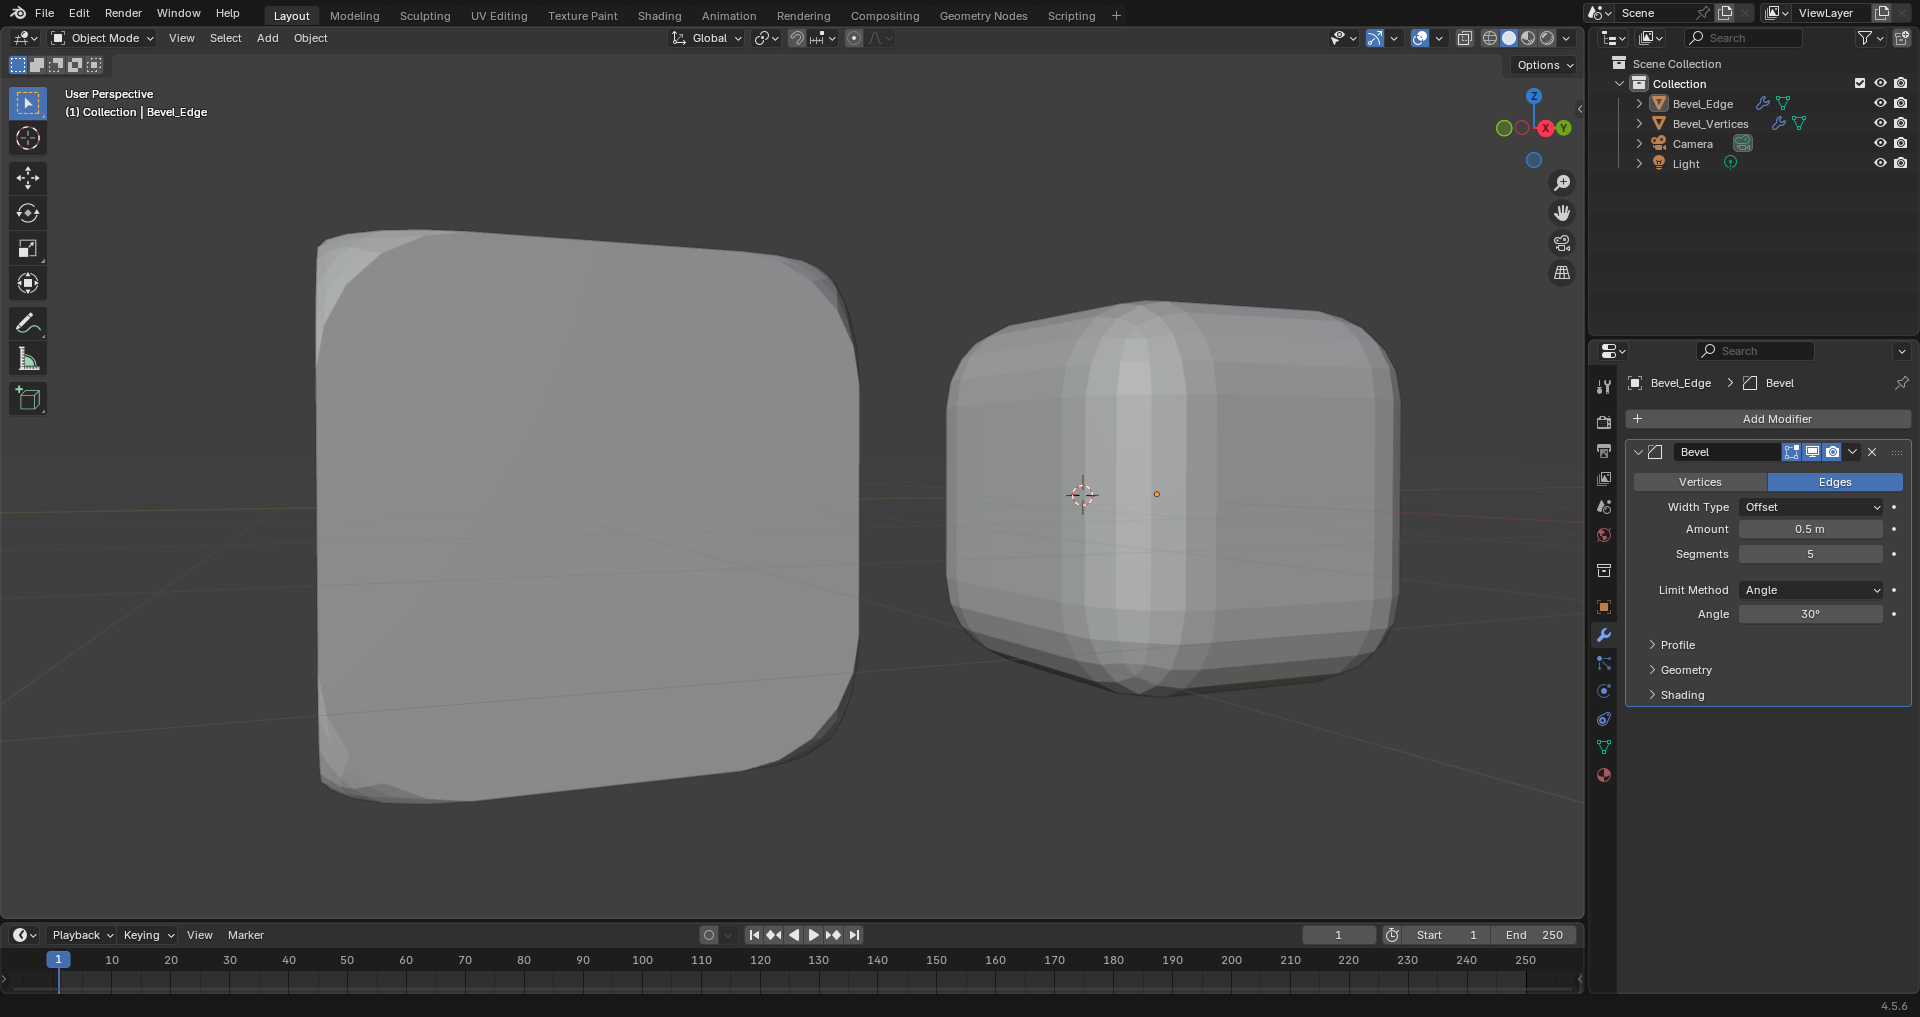This screenshot has width=1920, height=1017.
Task: Open the Scene properties tab
Action: [x=1604, y=506]
